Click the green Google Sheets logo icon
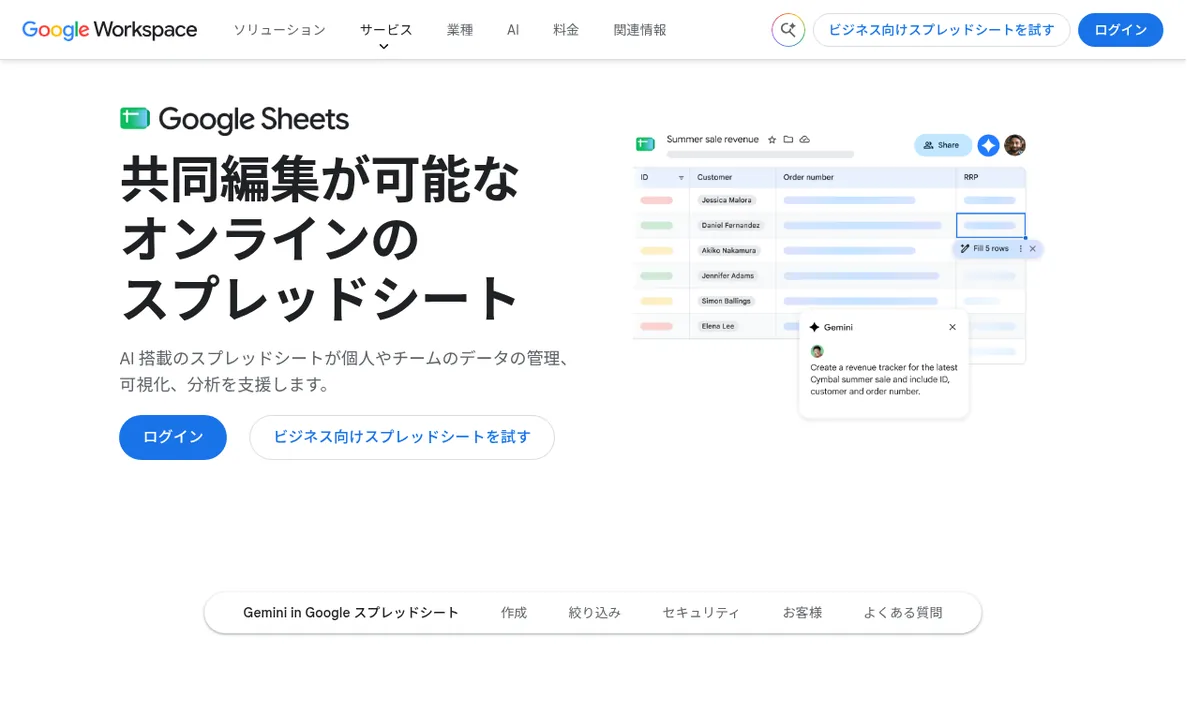 [x=135, y=119]
